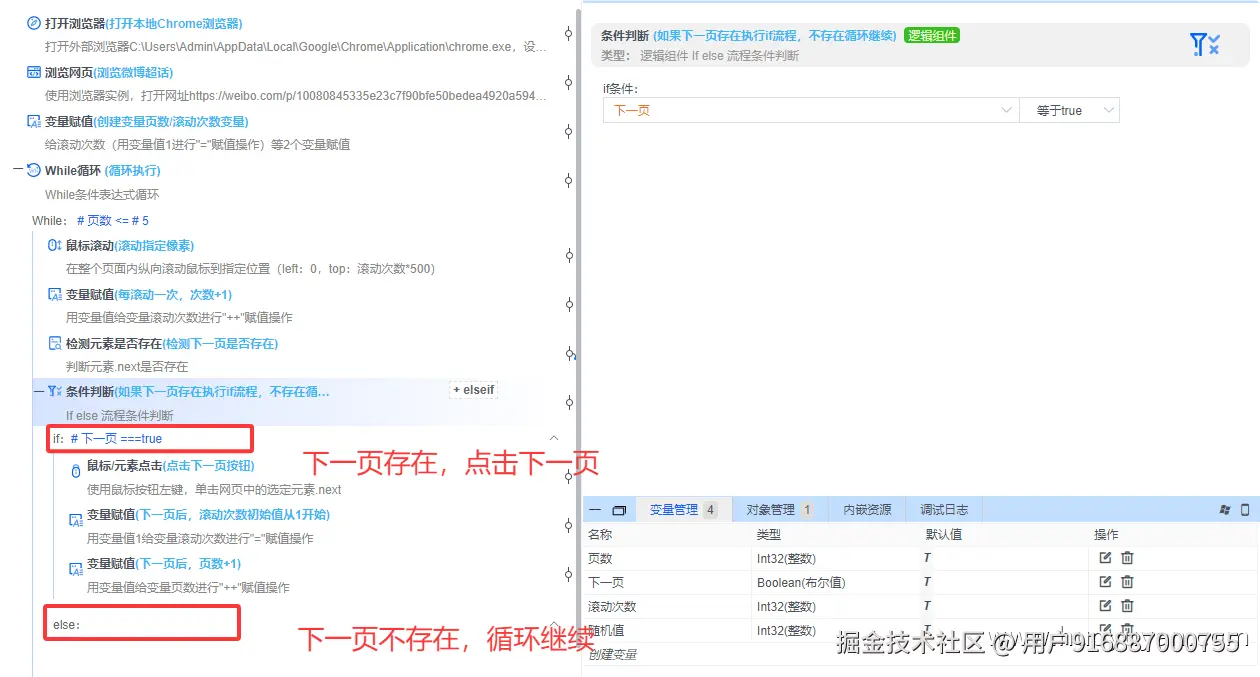1260x677 pixels.
Task: Select the 检测元素是否存在(检测下一页是否存在) step title
Action: (172, 343)
